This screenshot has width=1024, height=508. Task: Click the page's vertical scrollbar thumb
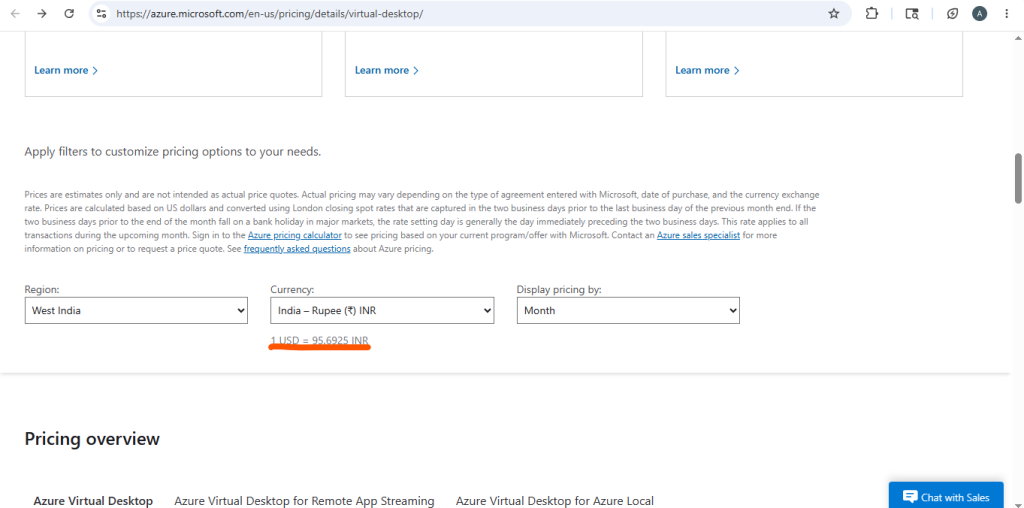point(1018,179)
